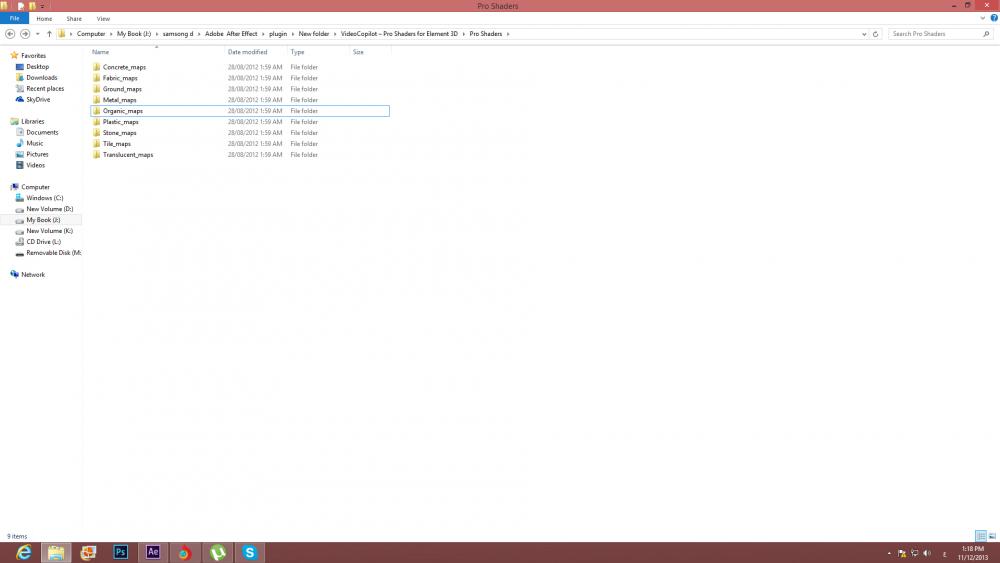Screen dimensions: 1000x563
Task: Open Windows (C:) drive
Action: point(45,198)
